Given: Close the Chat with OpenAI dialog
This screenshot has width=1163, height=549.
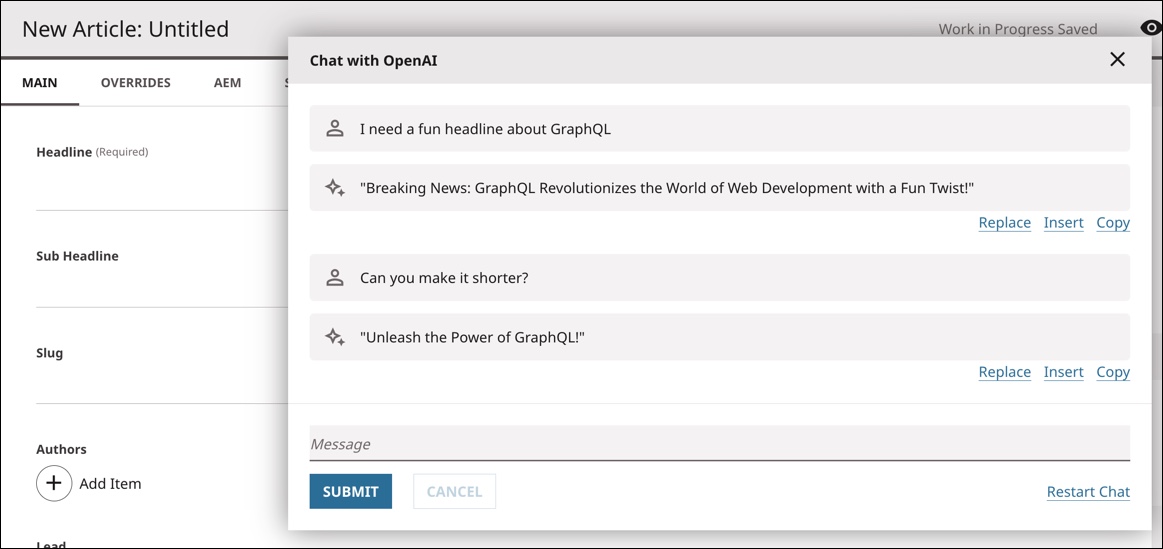Looking at the screenshot, I should click(1117, 59).
